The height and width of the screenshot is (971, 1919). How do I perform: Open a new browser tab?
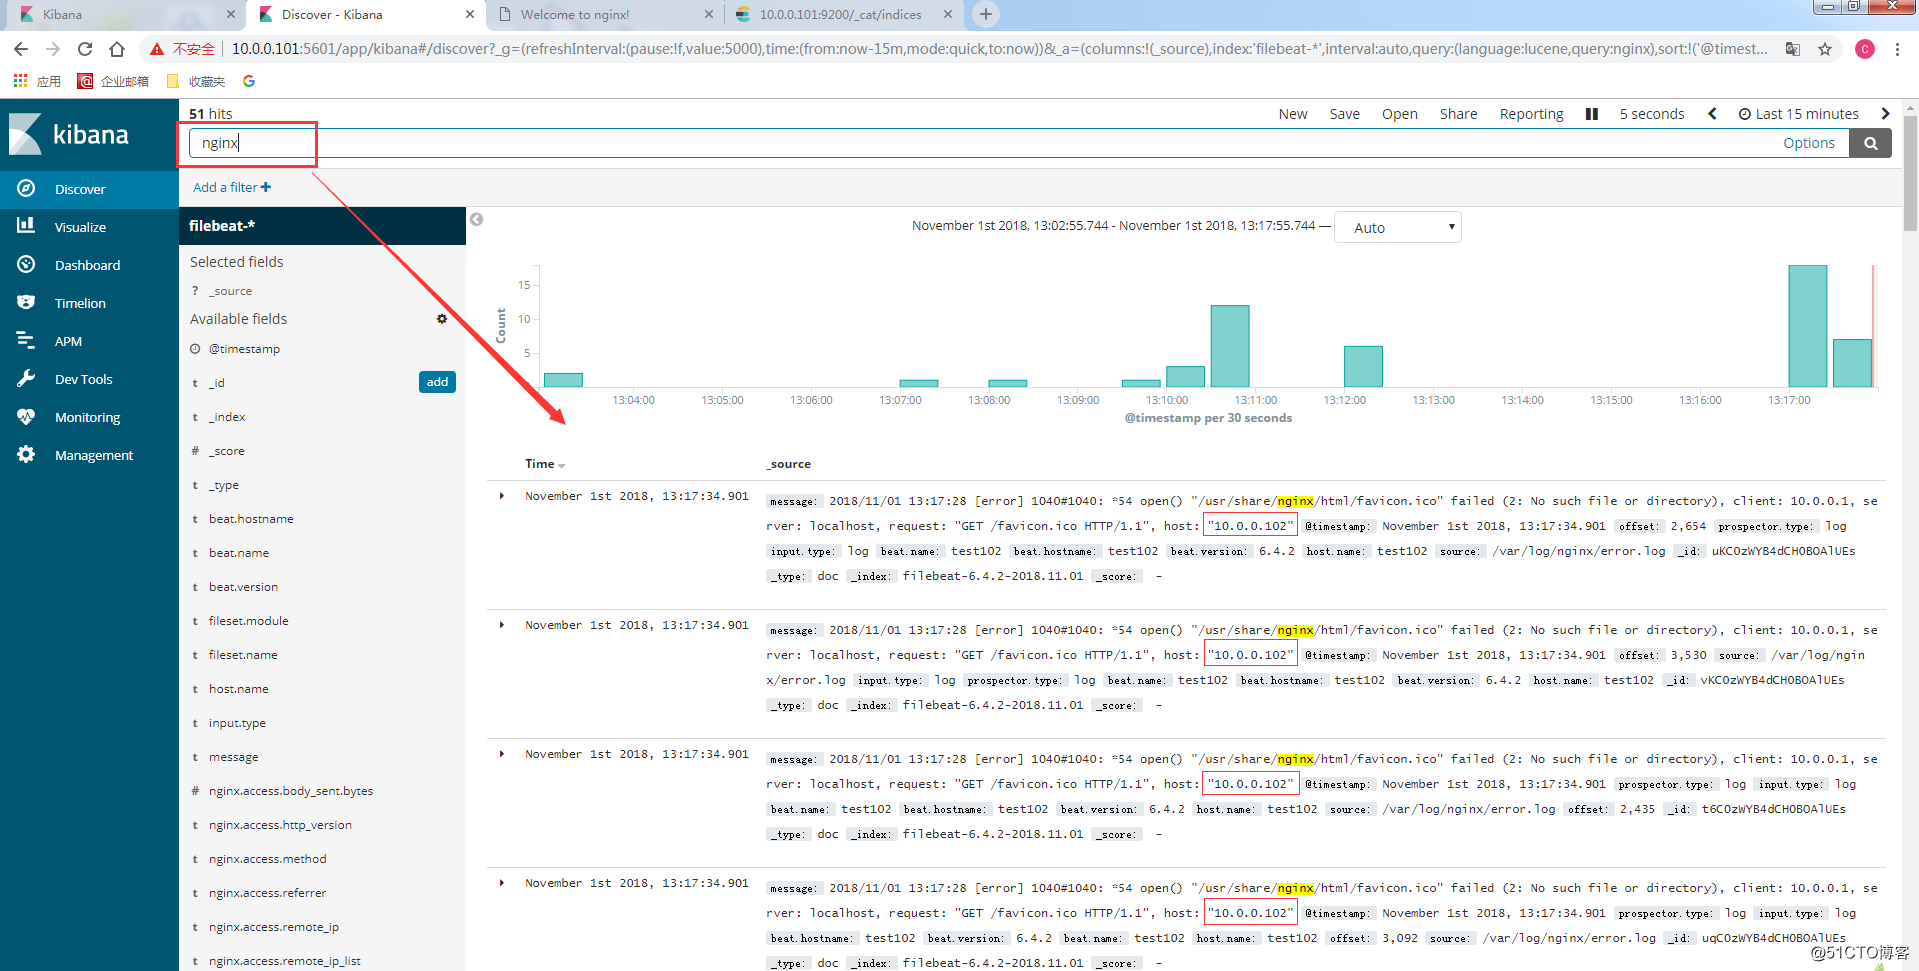point(986,14)
